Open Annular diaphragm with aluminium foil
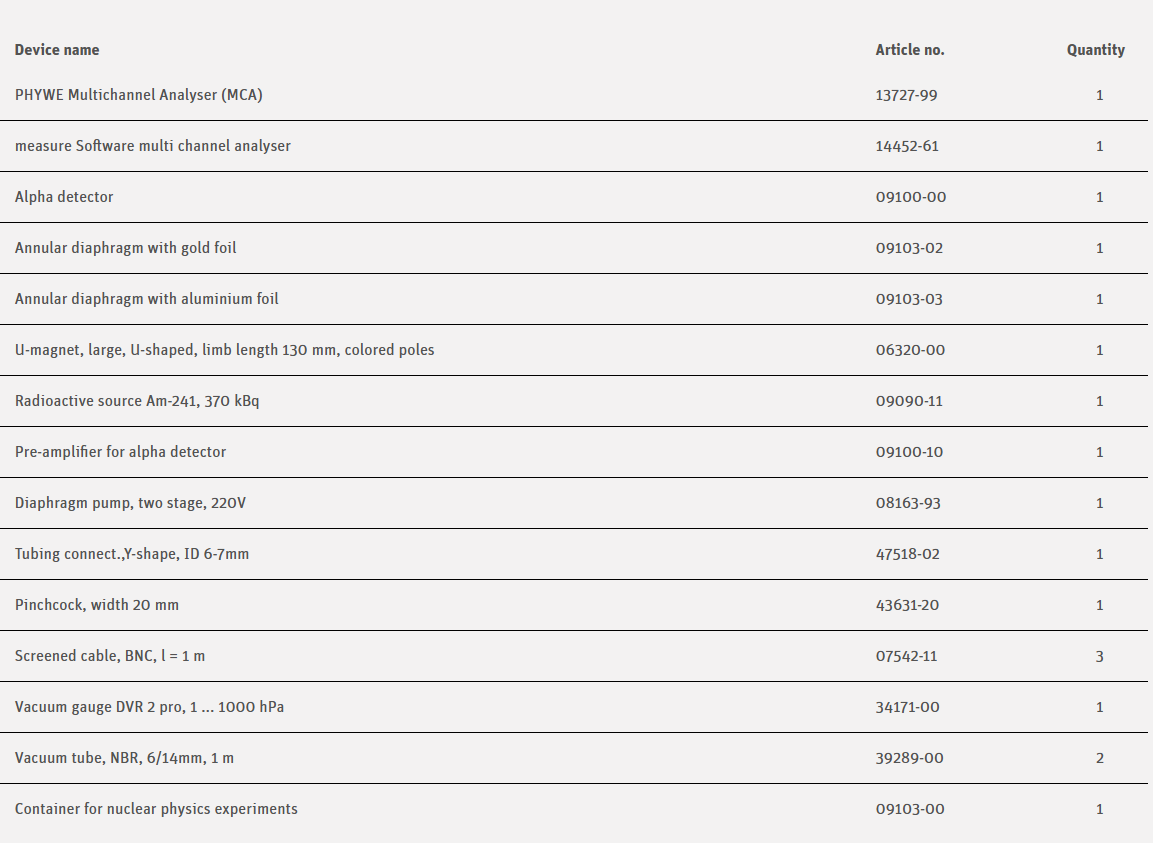The width and height of the screenshot is (1153, 843). coord(146,299)
